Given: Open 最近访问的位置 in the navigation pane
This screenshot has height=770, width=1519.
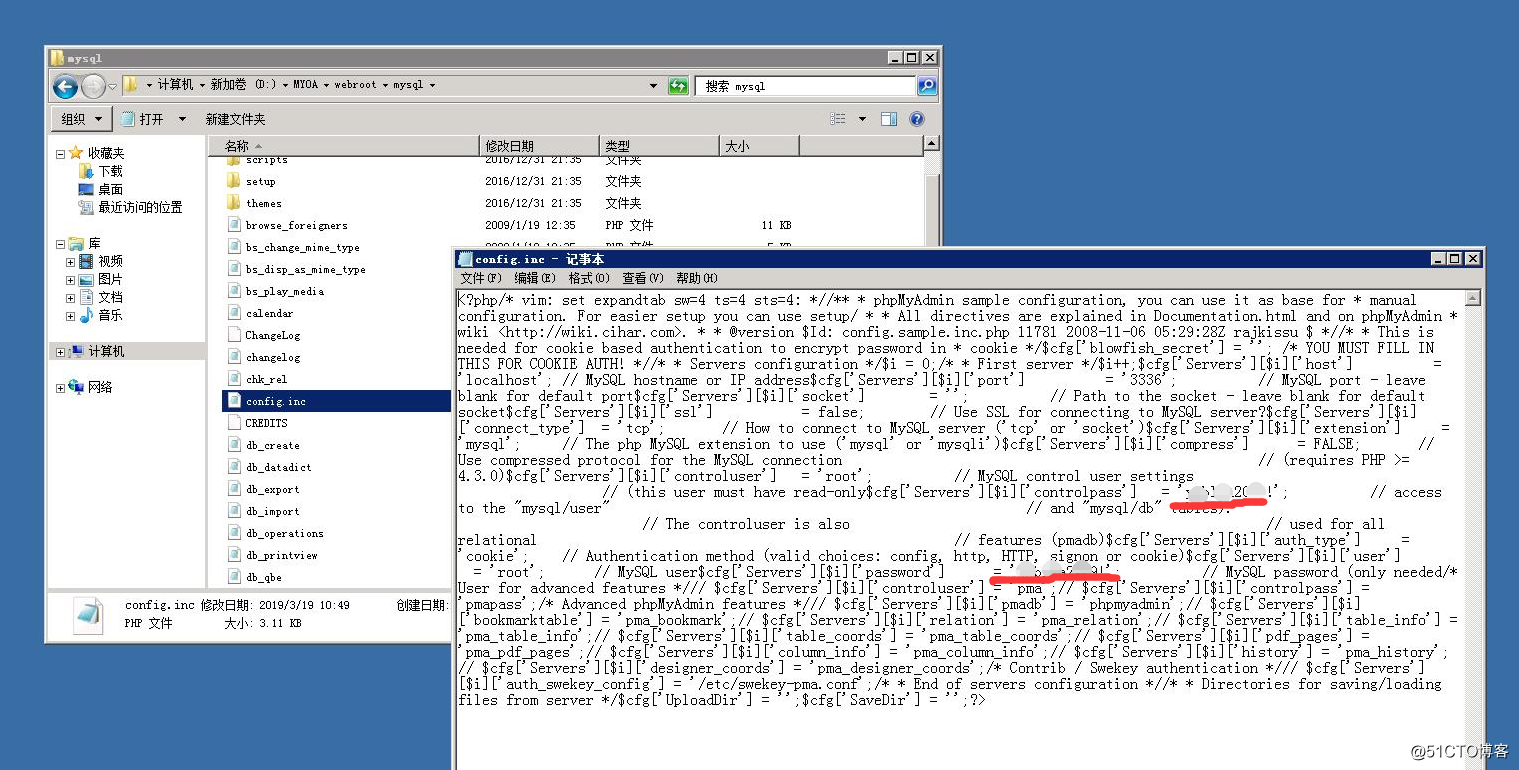Looking at the screenshot, I should tap(131, 207).
